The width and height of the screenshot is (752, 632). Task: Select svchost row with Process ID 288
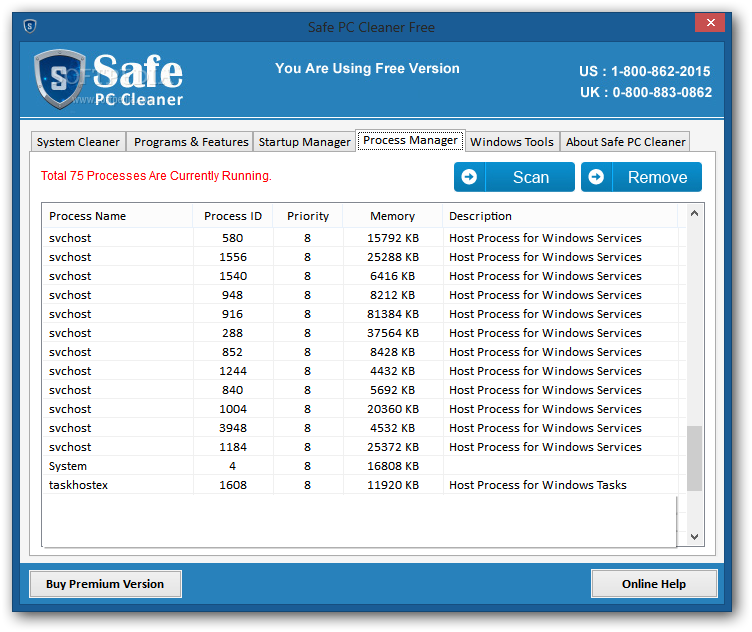pos(364,333)
